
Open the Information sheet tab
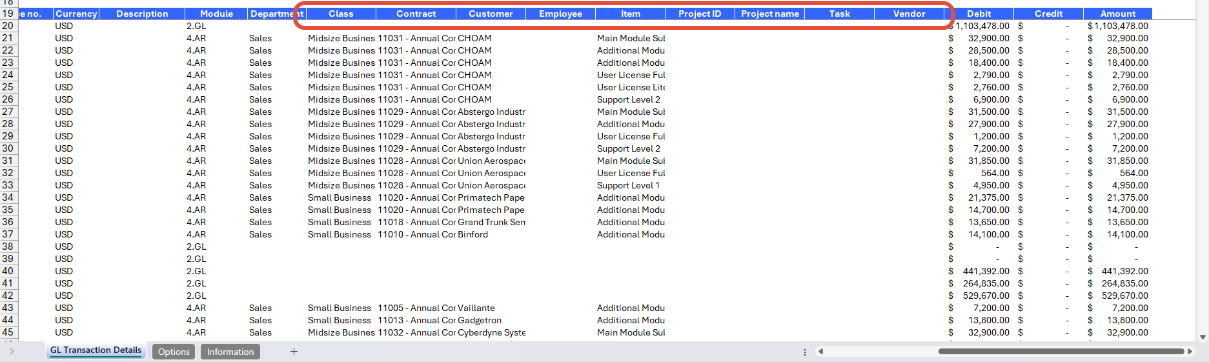(x=230, y=352)
